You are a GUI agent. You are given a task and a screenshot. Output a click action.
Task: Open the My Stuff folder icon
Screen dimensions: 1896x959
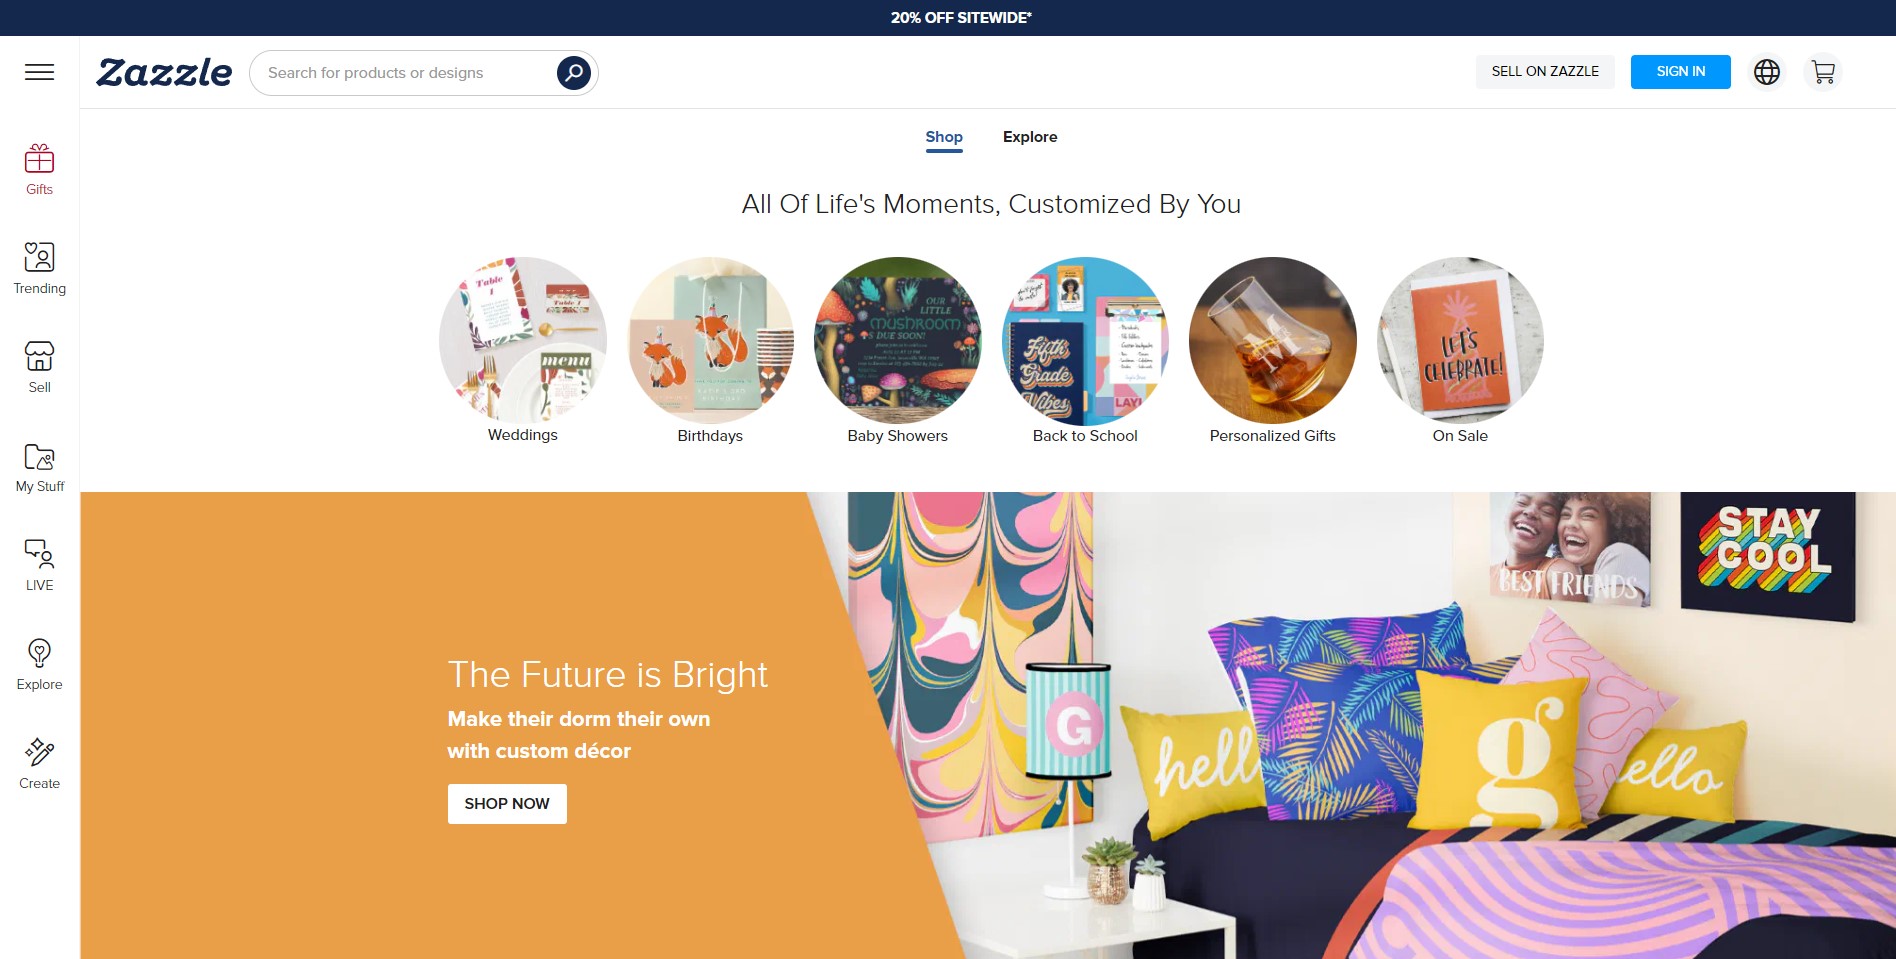click(39, 456)
